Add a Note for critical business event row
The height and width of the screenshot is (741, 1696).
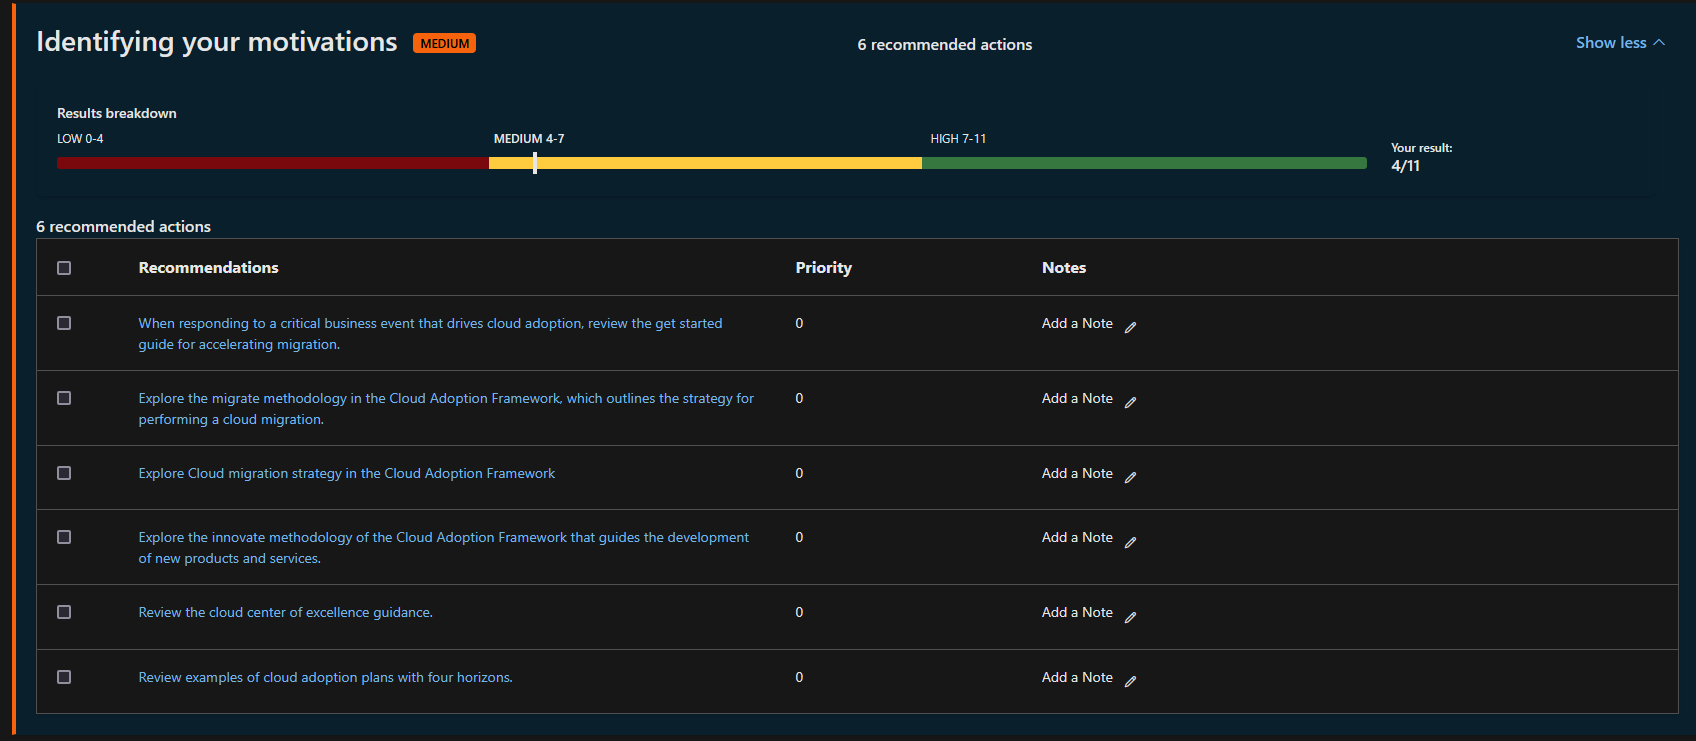tap(1077, 323)
